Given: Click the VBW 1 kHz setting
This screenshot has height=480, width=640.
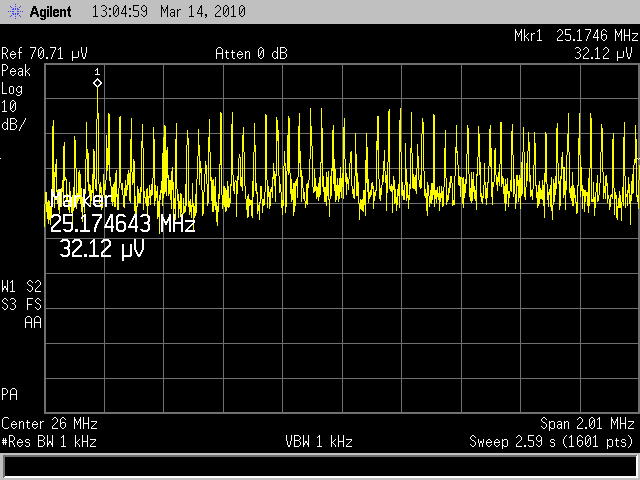Looking at the screenshot, I should click(319, 441).
